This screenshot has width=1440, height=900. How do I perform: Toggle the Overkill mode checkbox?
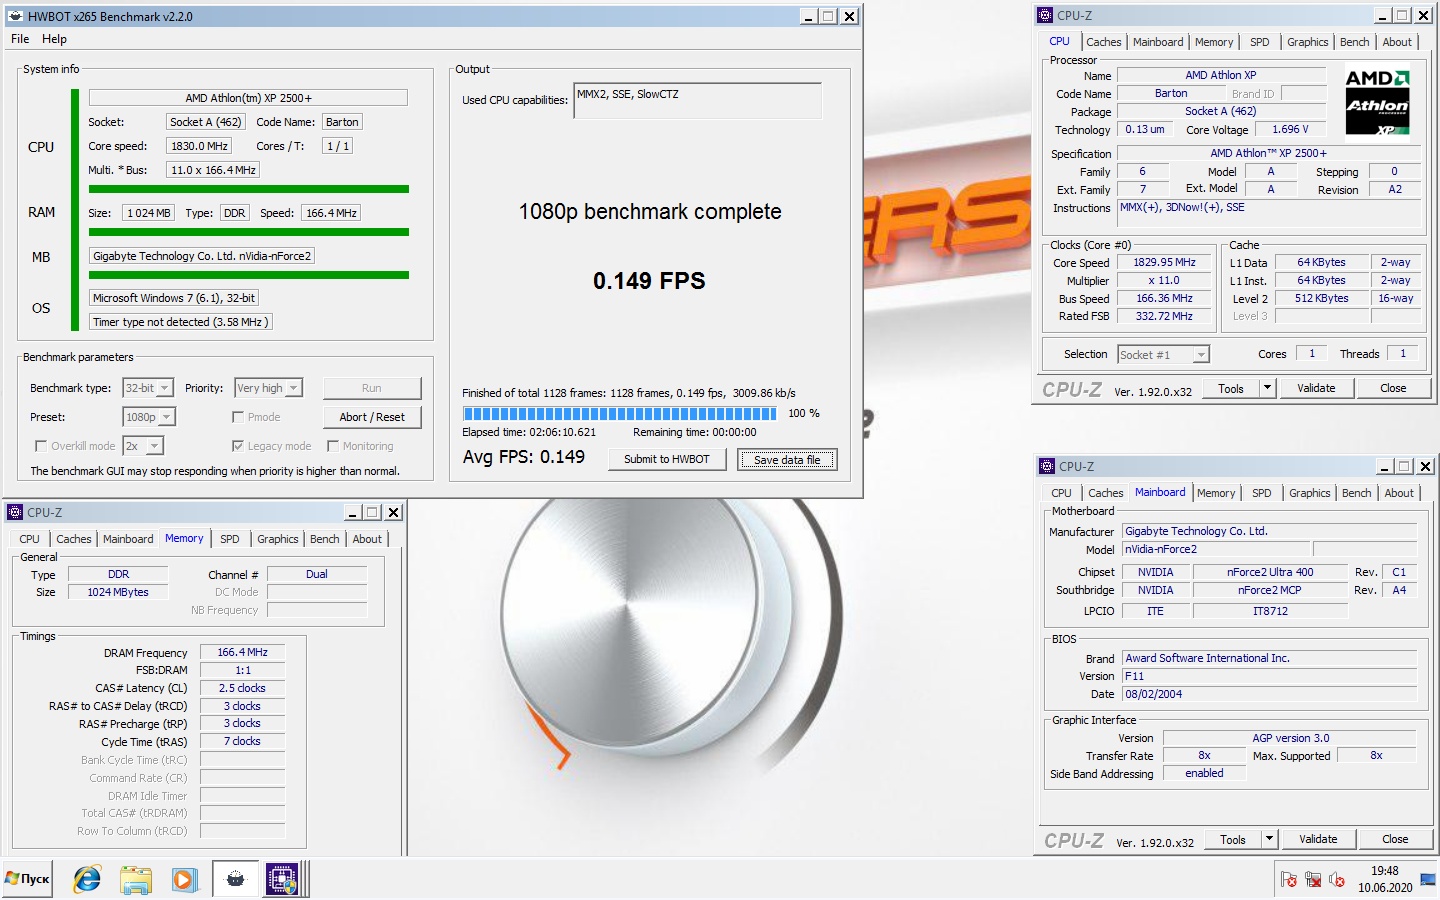pyautogui.click(x=41, y=446)
